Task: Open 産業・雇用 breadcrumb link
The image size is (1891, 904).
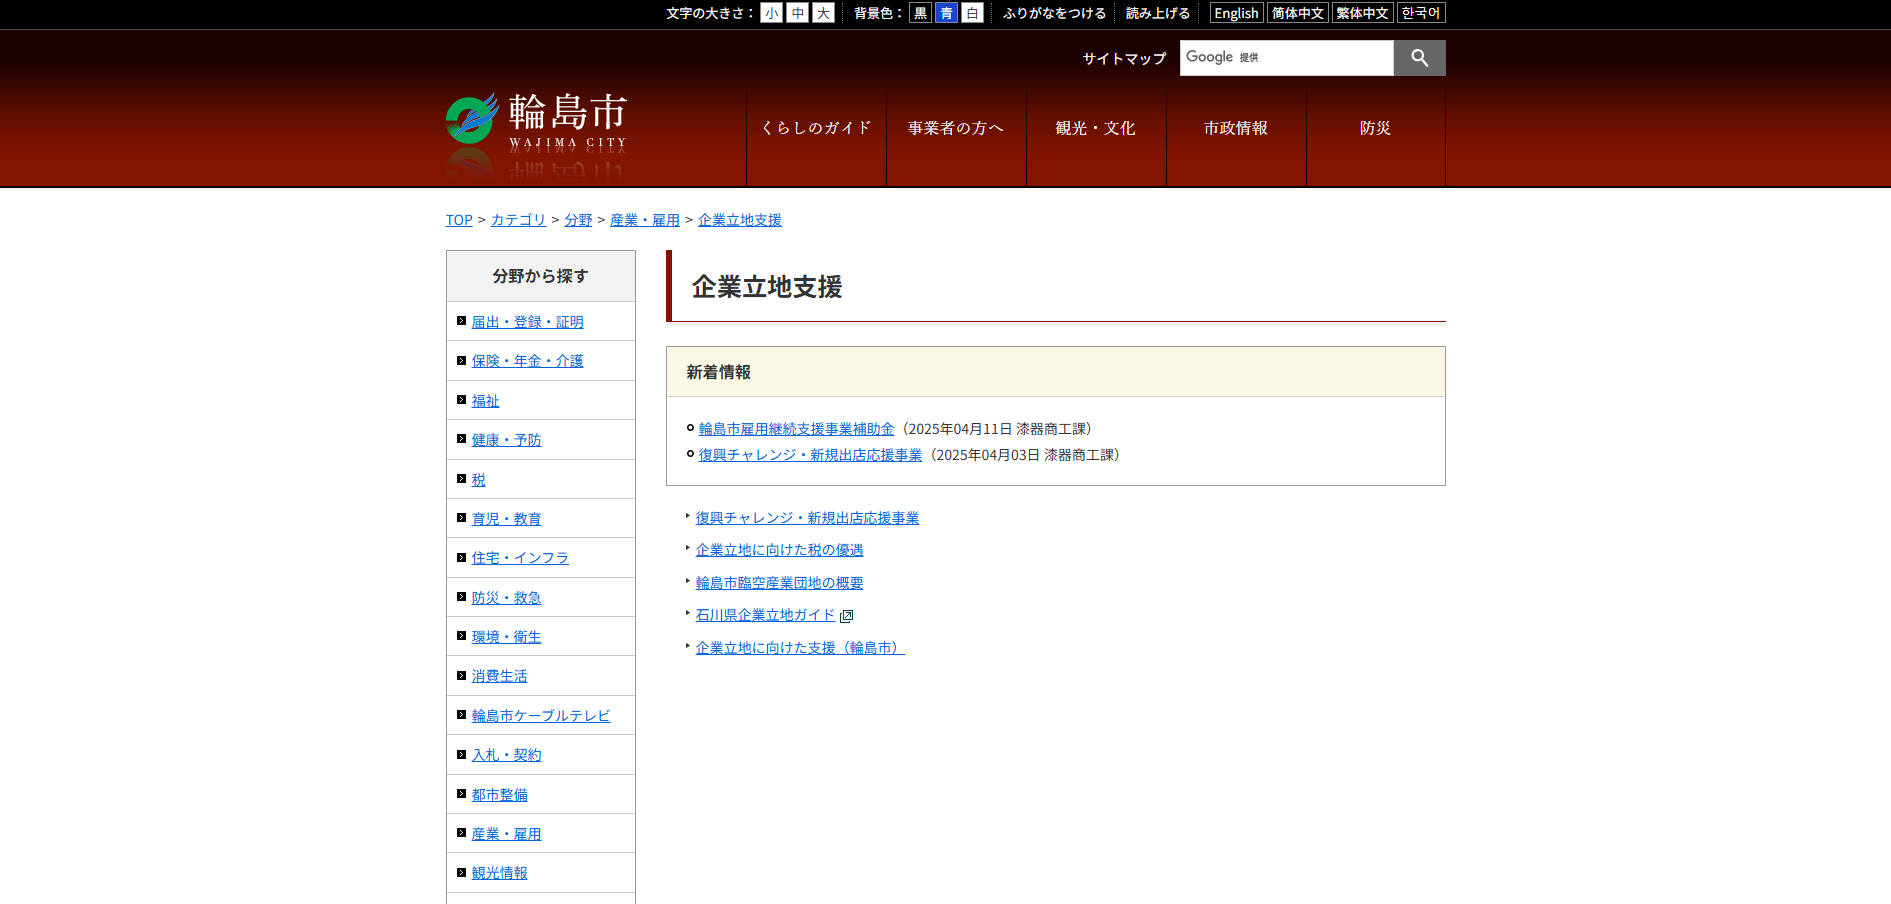Action: [645, 220]
